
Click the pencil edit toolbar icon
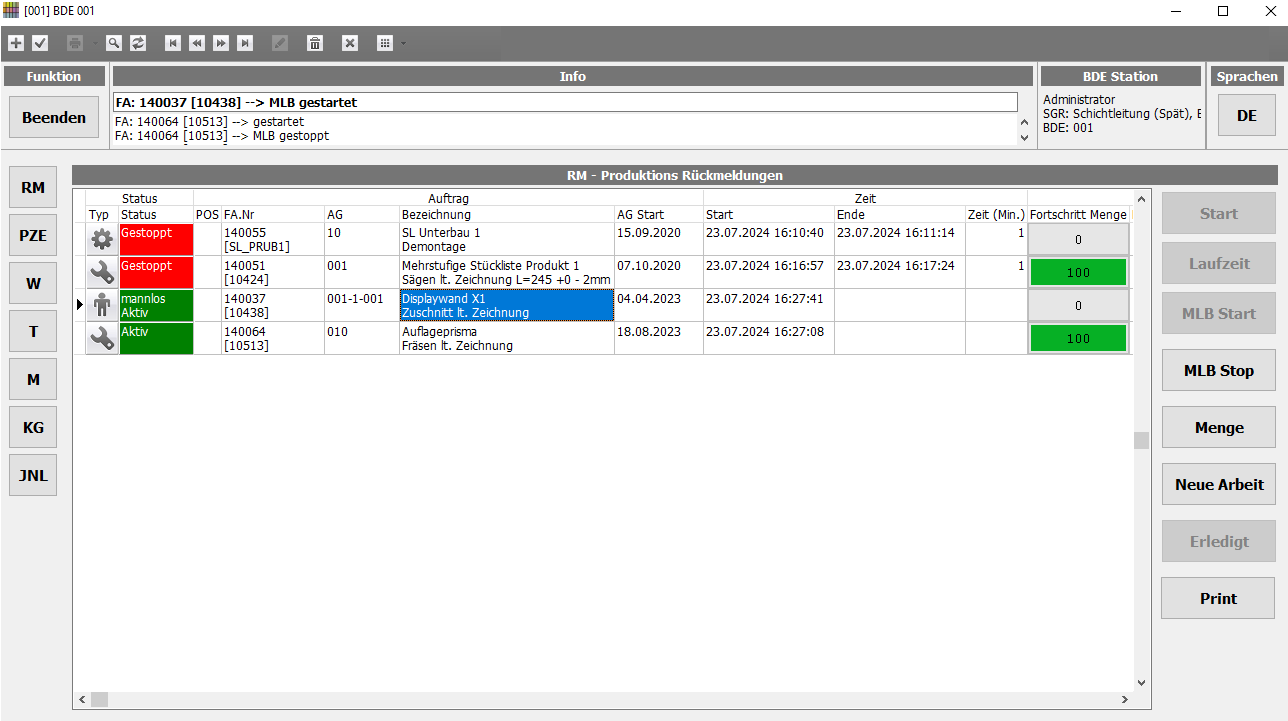[280, 43]
